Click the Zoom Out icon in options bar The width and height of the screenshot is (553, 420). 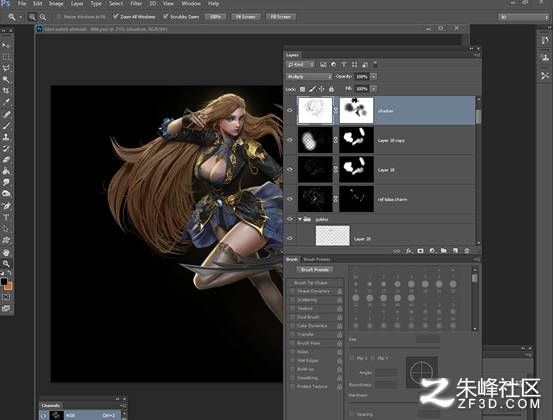(43, 17)
